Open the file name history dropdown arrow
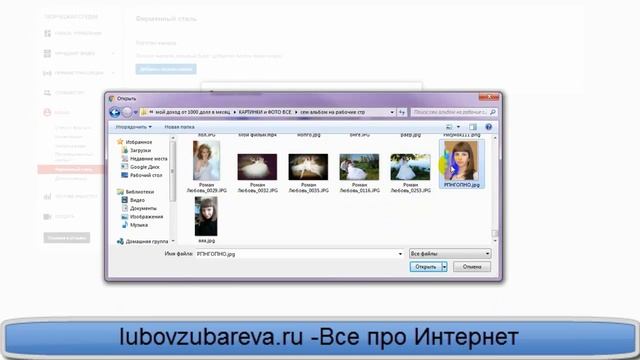640x360 pixels. click(x=400, y=254)
